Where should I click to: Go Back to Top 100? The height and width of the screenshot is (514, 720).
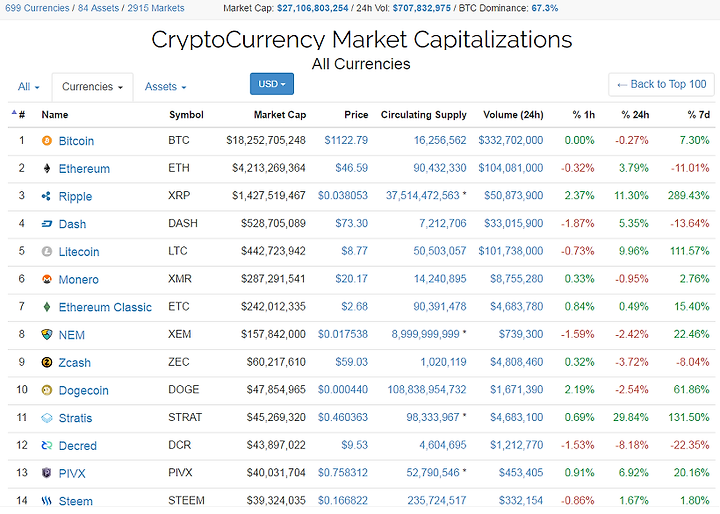click(x=661, y=84)
